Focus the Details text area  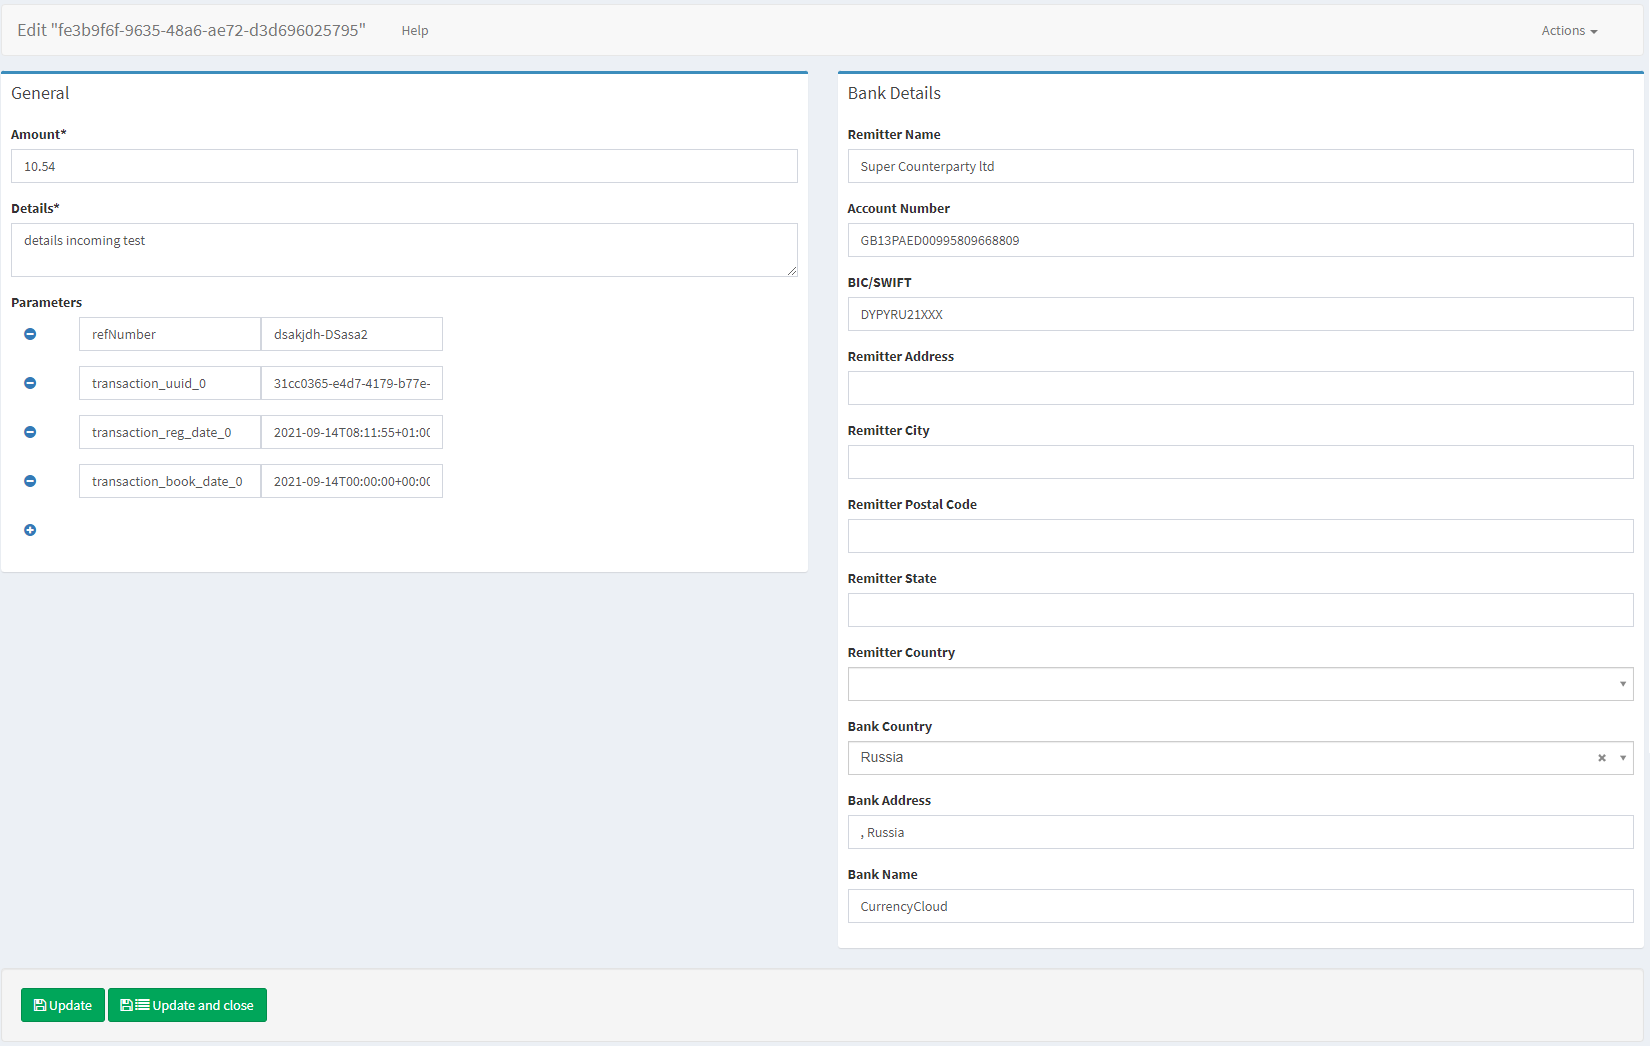[404, 249]
